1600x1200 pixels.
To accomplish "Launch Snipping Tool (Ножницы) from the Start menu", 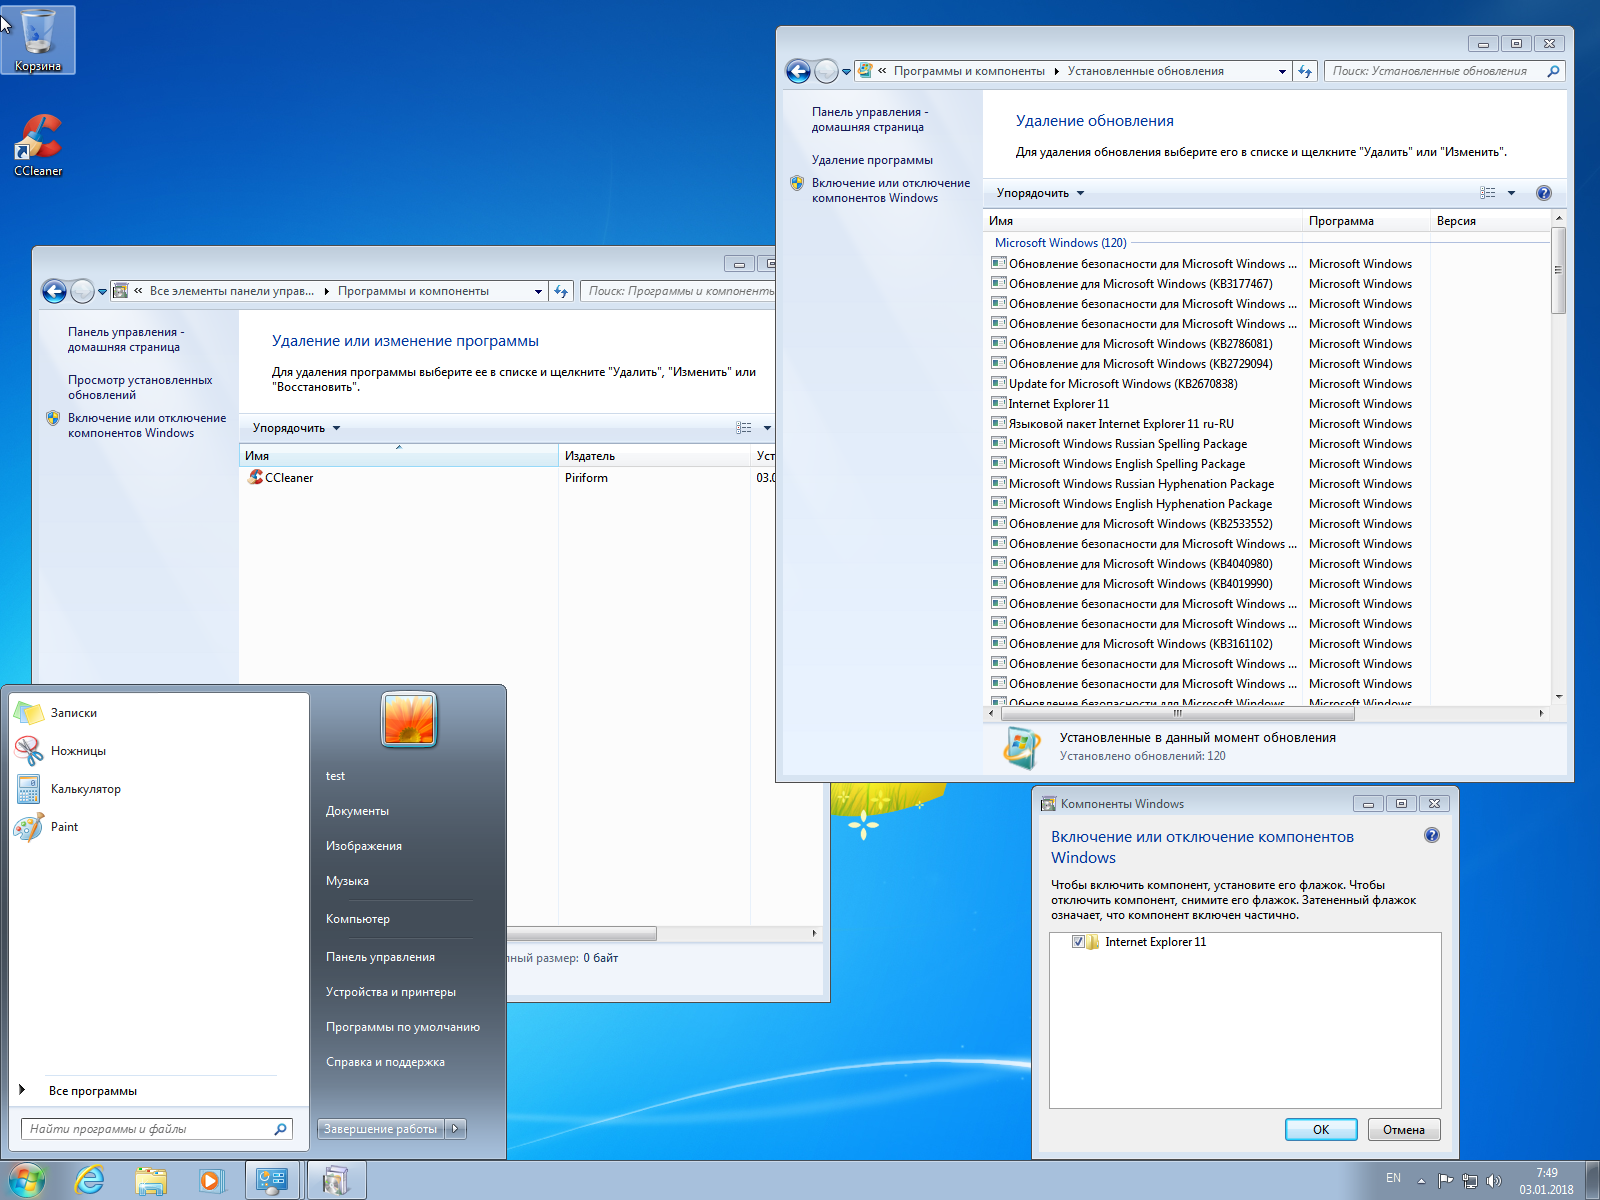I will point(159,751).
